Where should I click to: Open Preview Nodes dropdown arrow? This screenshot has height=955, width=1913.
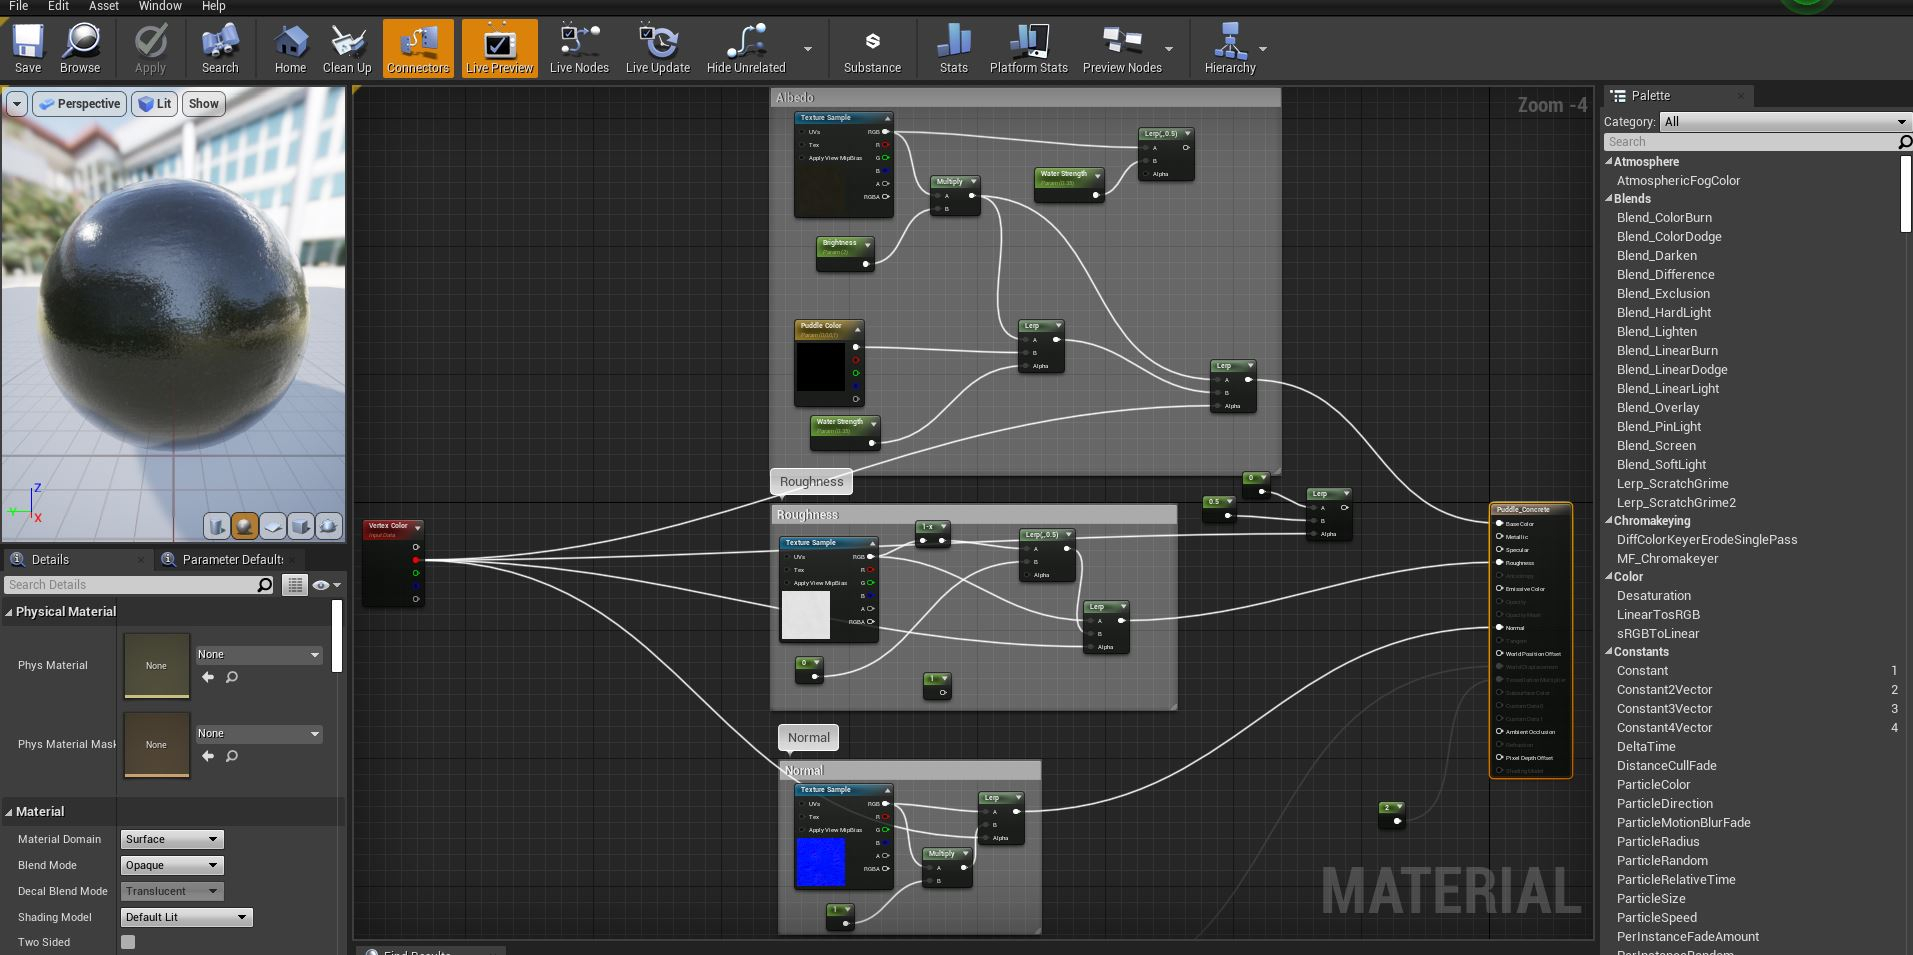(x=1169, y=48)
